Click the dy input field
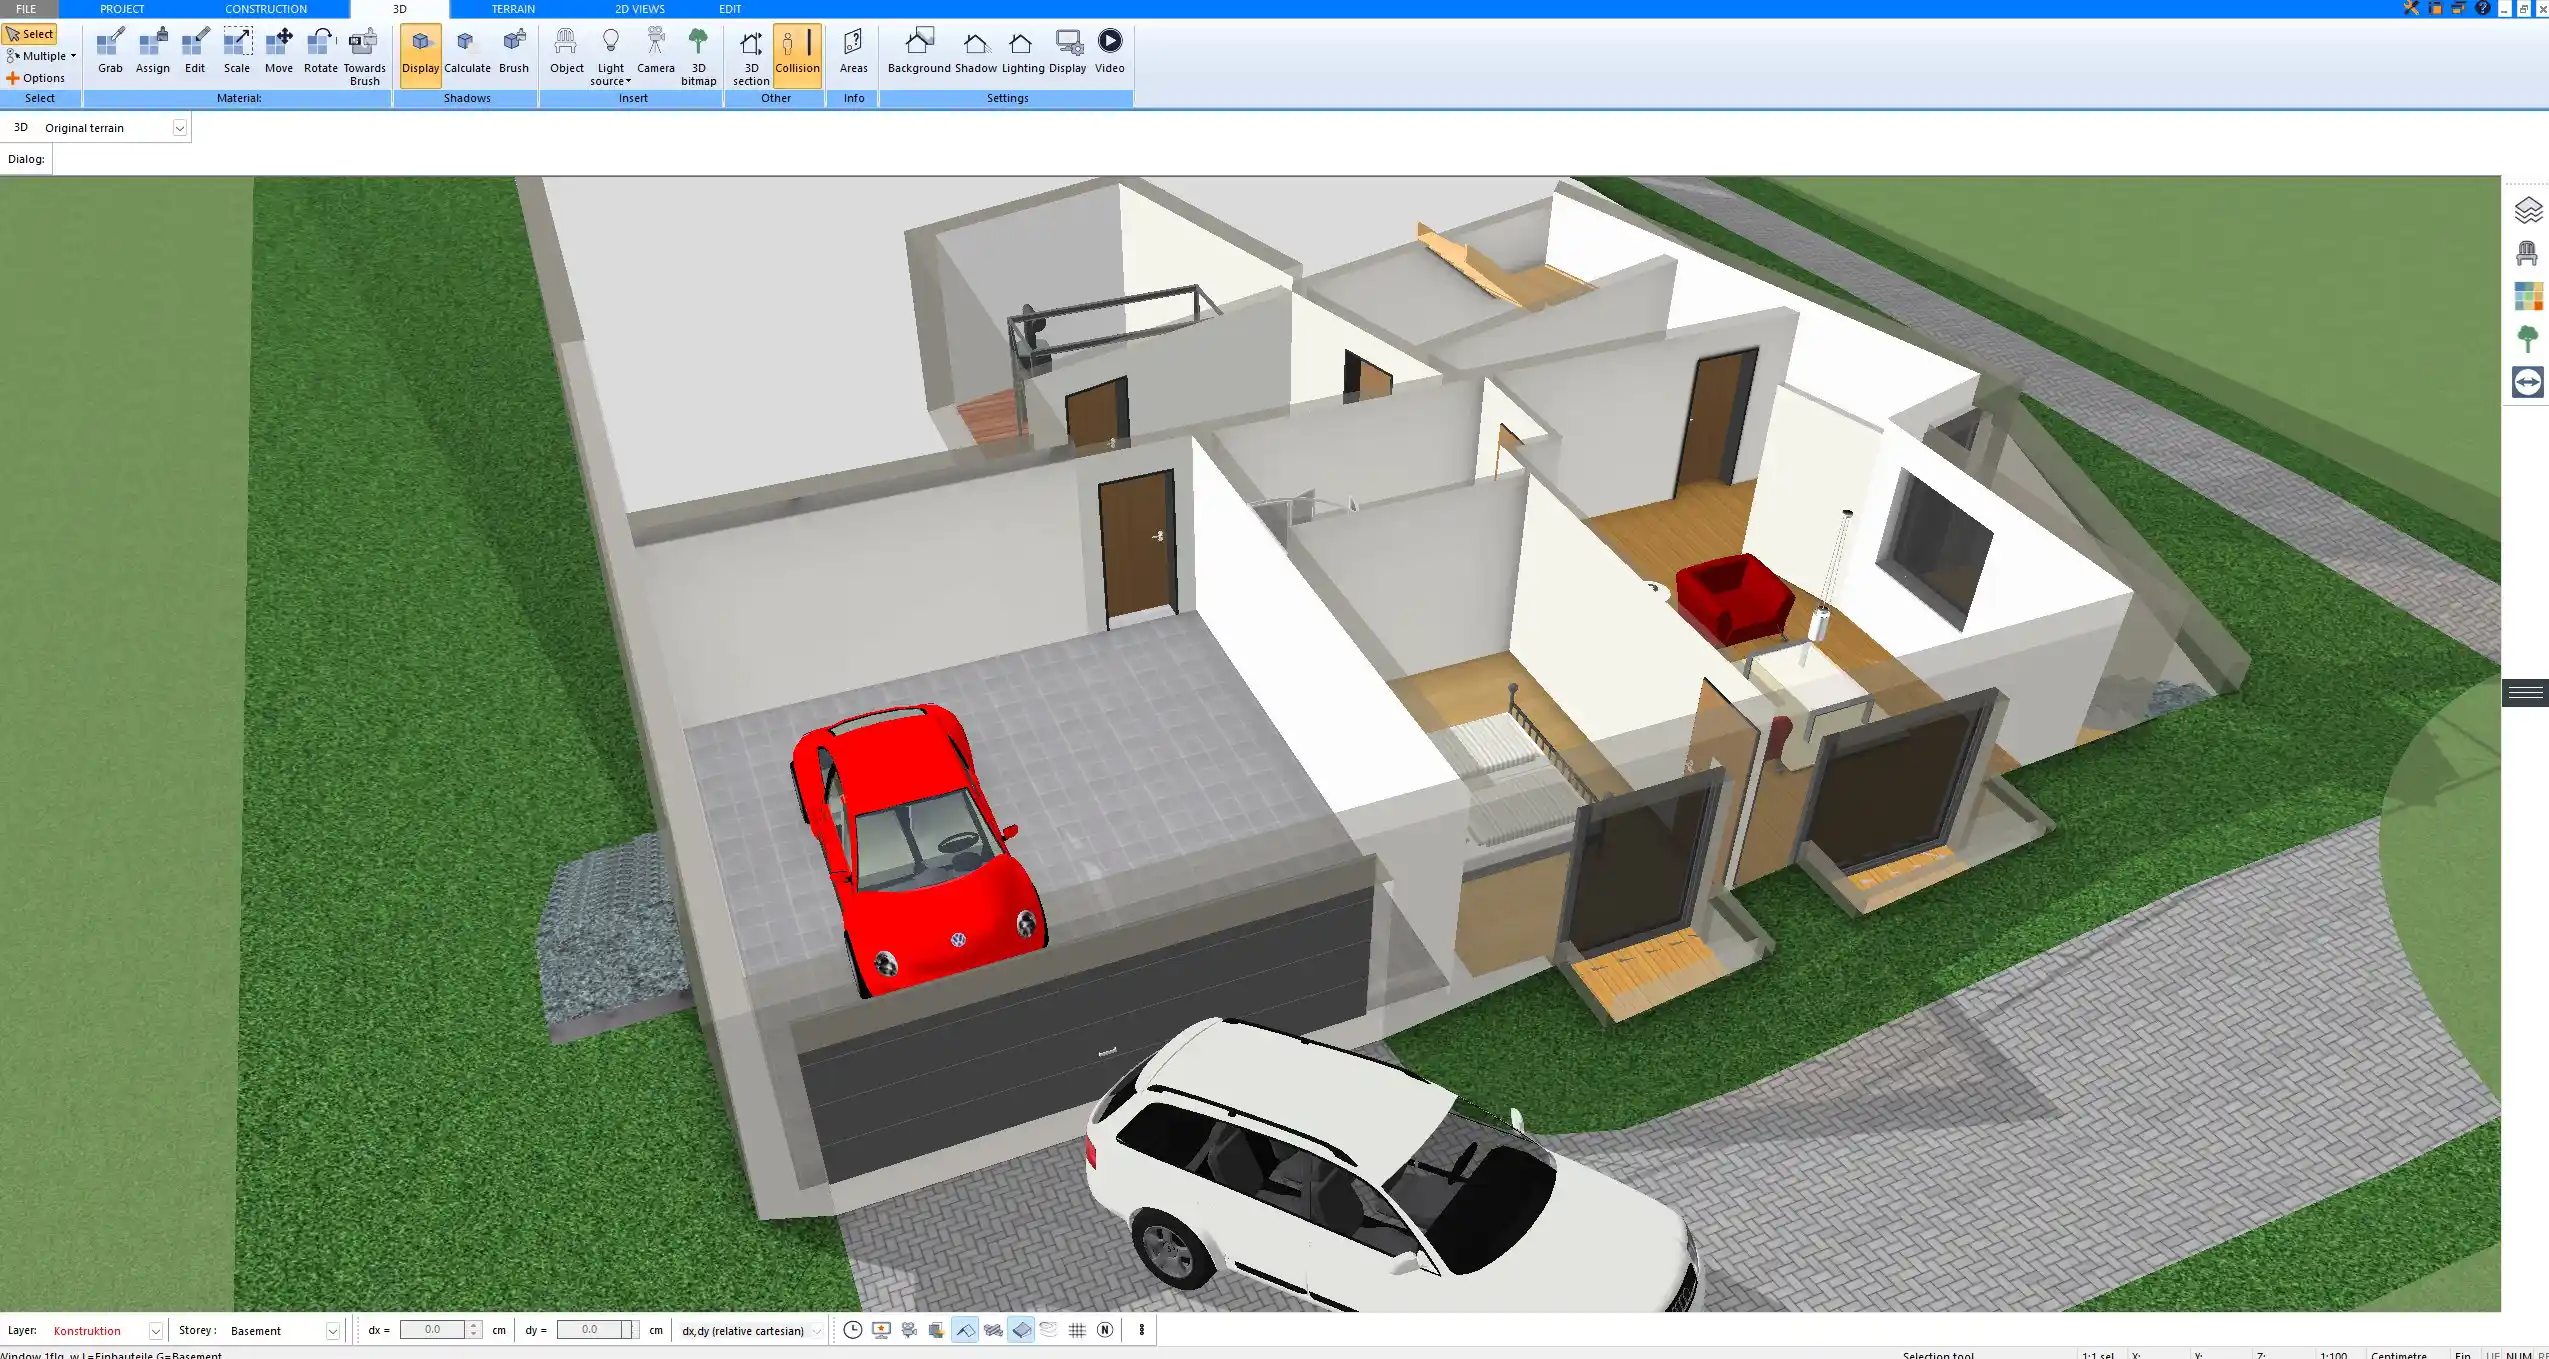 coord(590,1330)
